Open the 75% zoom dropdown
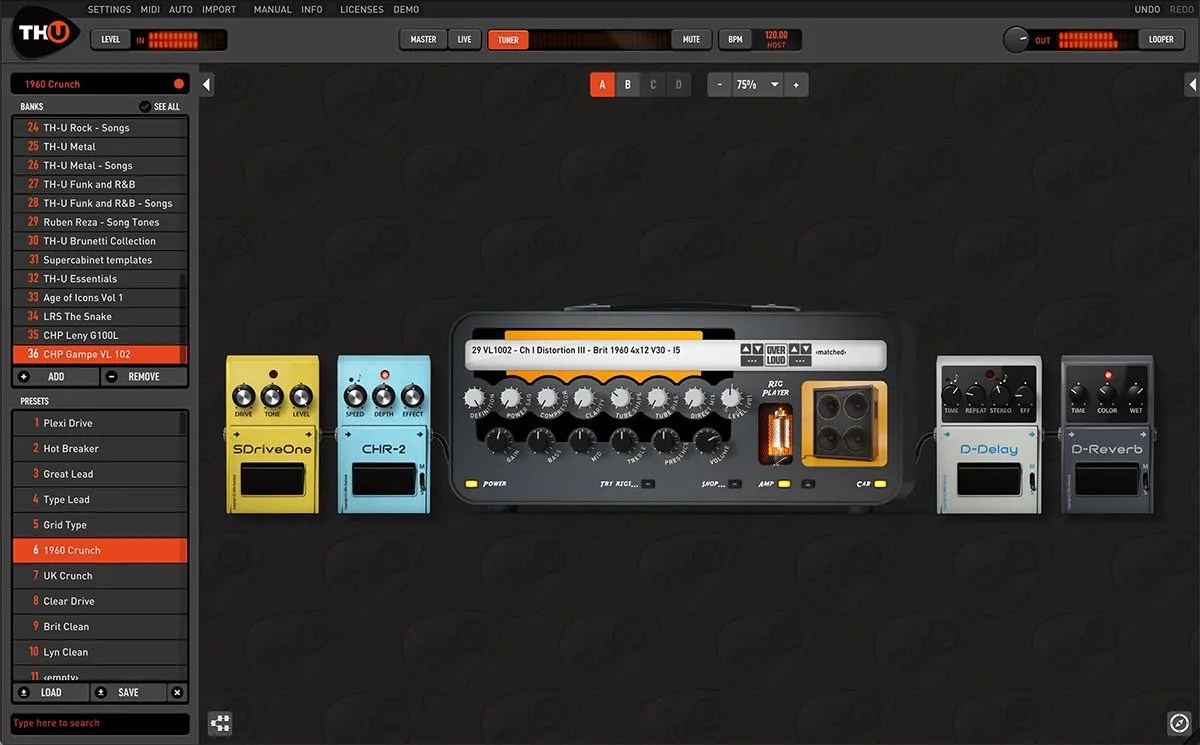The image size is (1200, 745). pos(758,85)
